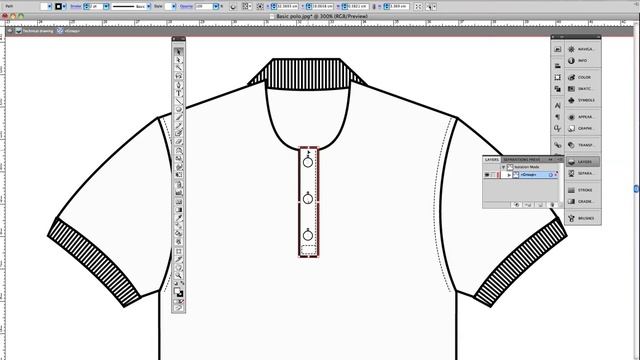Screen dimensions: 640x360
Task: Switch to the Layers tab
Action: point(492,160)
